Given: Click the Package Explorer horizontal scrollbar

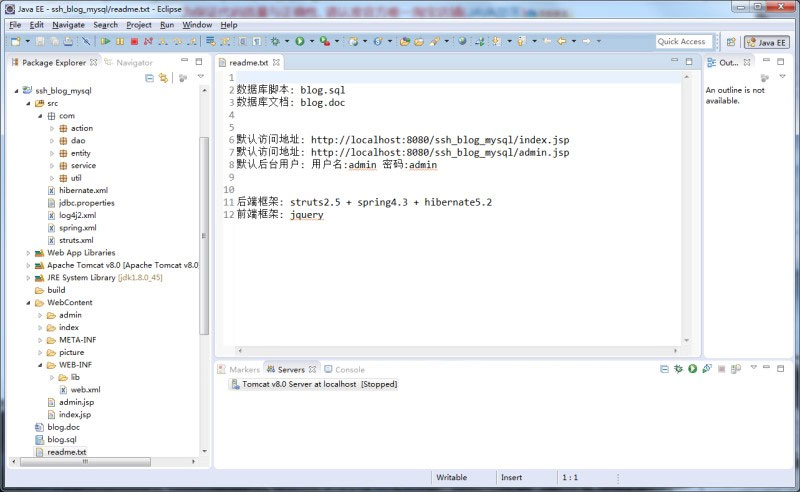Looking at the screenshot, I should pyautogui.click(x=85, y=461).
